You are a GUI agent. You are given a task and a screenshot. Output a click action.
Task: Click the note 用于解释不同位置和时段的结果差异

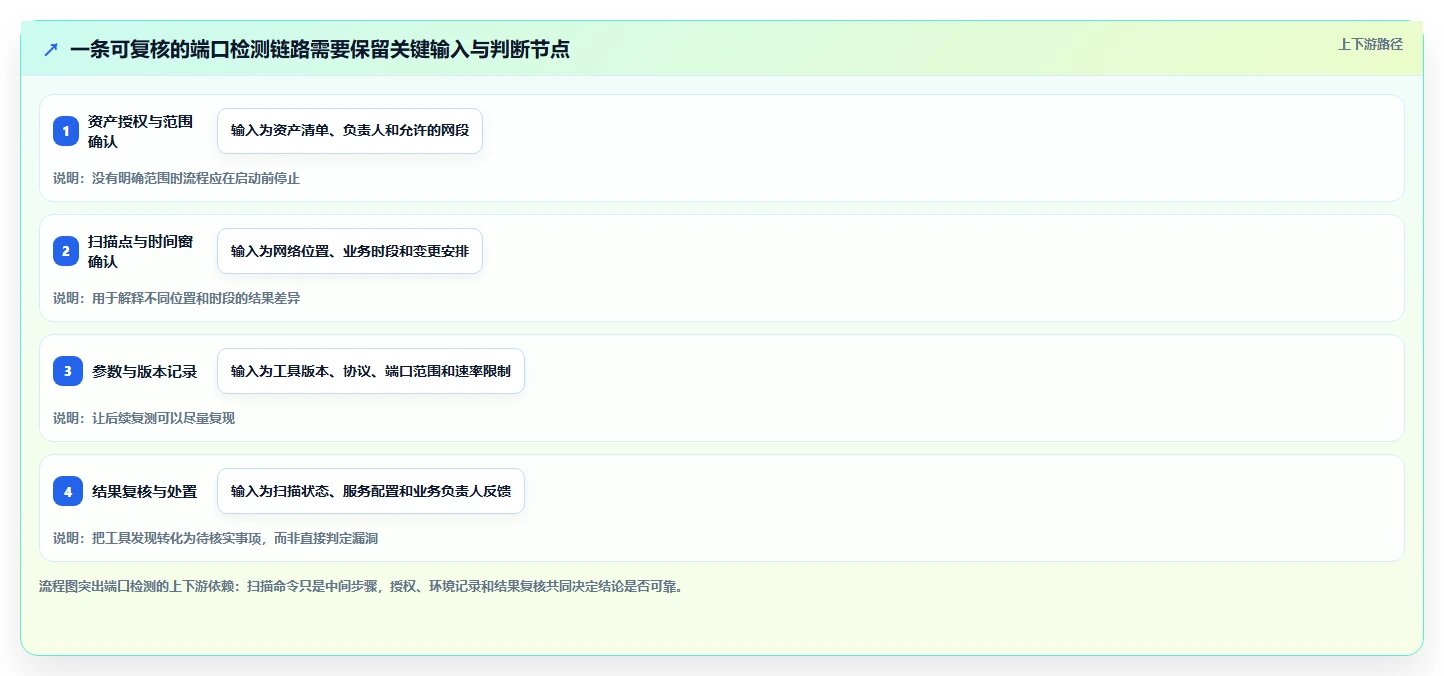(x=176, y=298)
